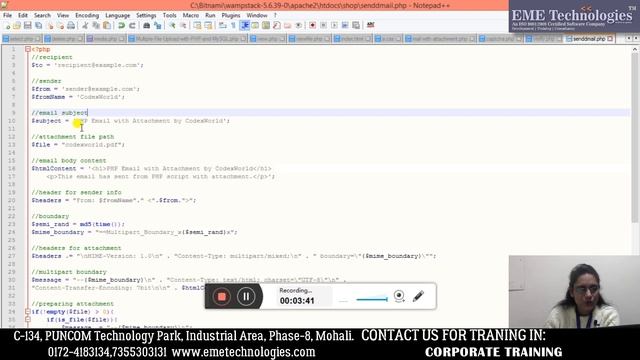Image resolution: width=640 pixels, height=360 pixels.
Task: Click the Save All toolbar icon
Action: click(38, 26)
